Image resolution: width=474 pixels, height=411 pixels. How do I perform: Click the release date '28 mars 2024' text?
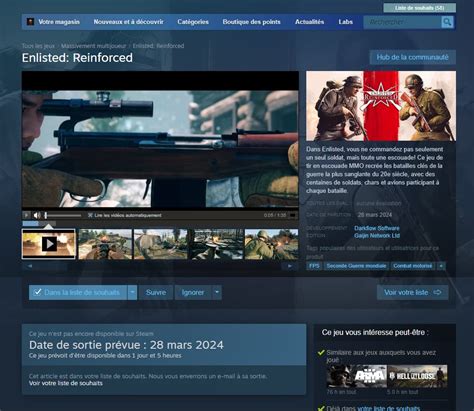(375, 215)
